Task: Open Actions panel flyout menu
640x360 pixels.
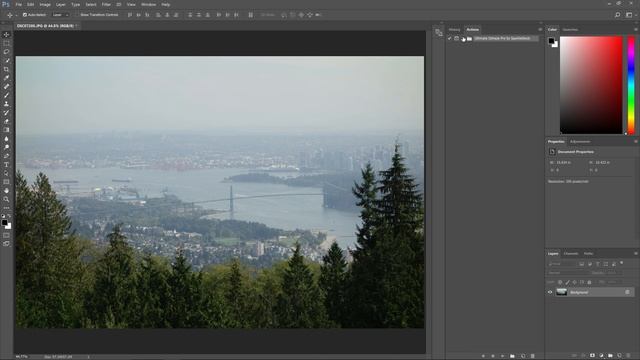Action: [540, 29]
